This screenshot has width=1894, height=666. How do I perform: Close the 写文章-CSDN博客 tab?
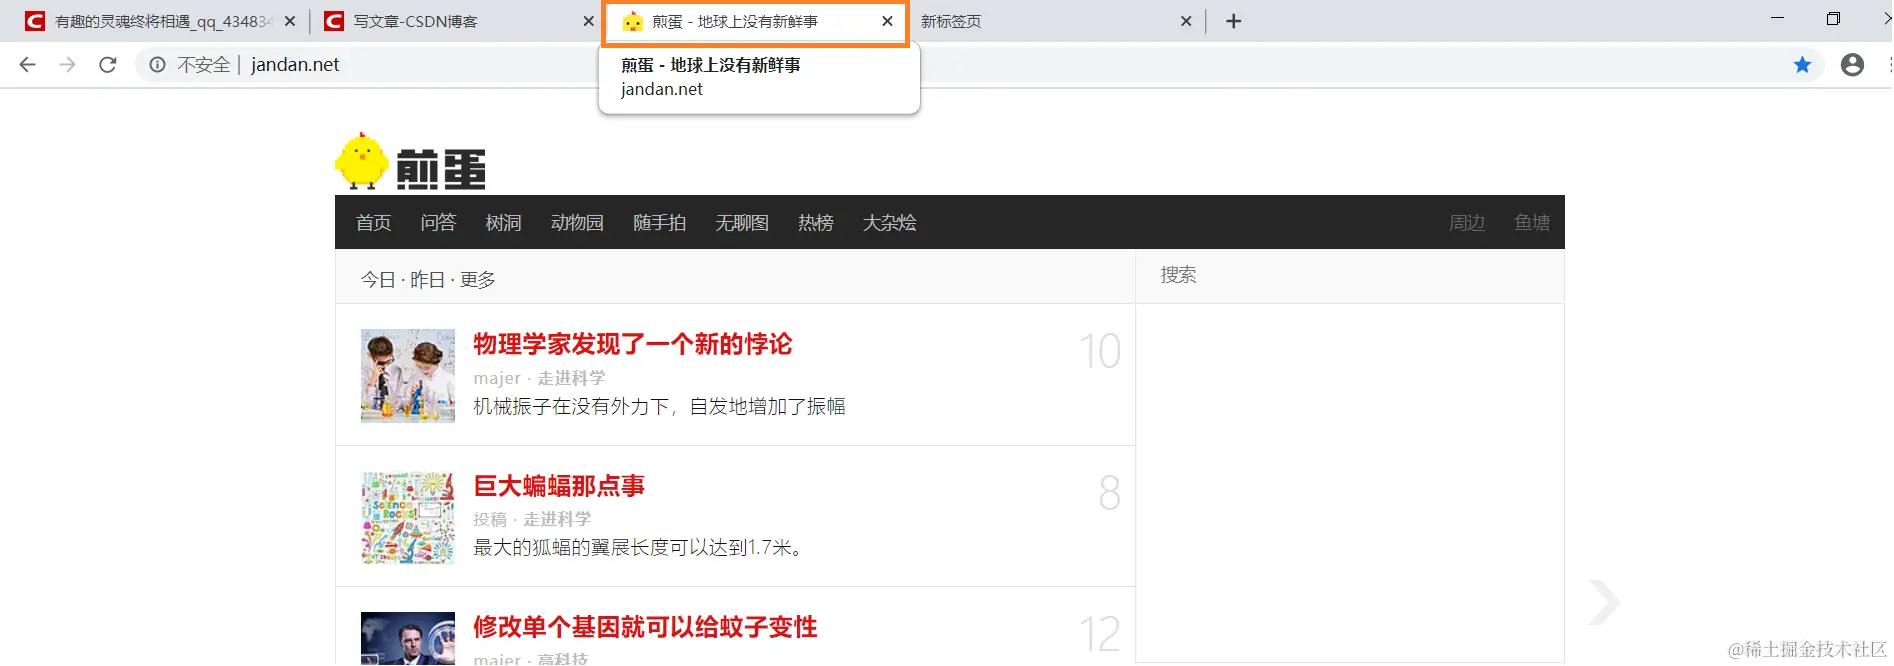click(588, 21)
